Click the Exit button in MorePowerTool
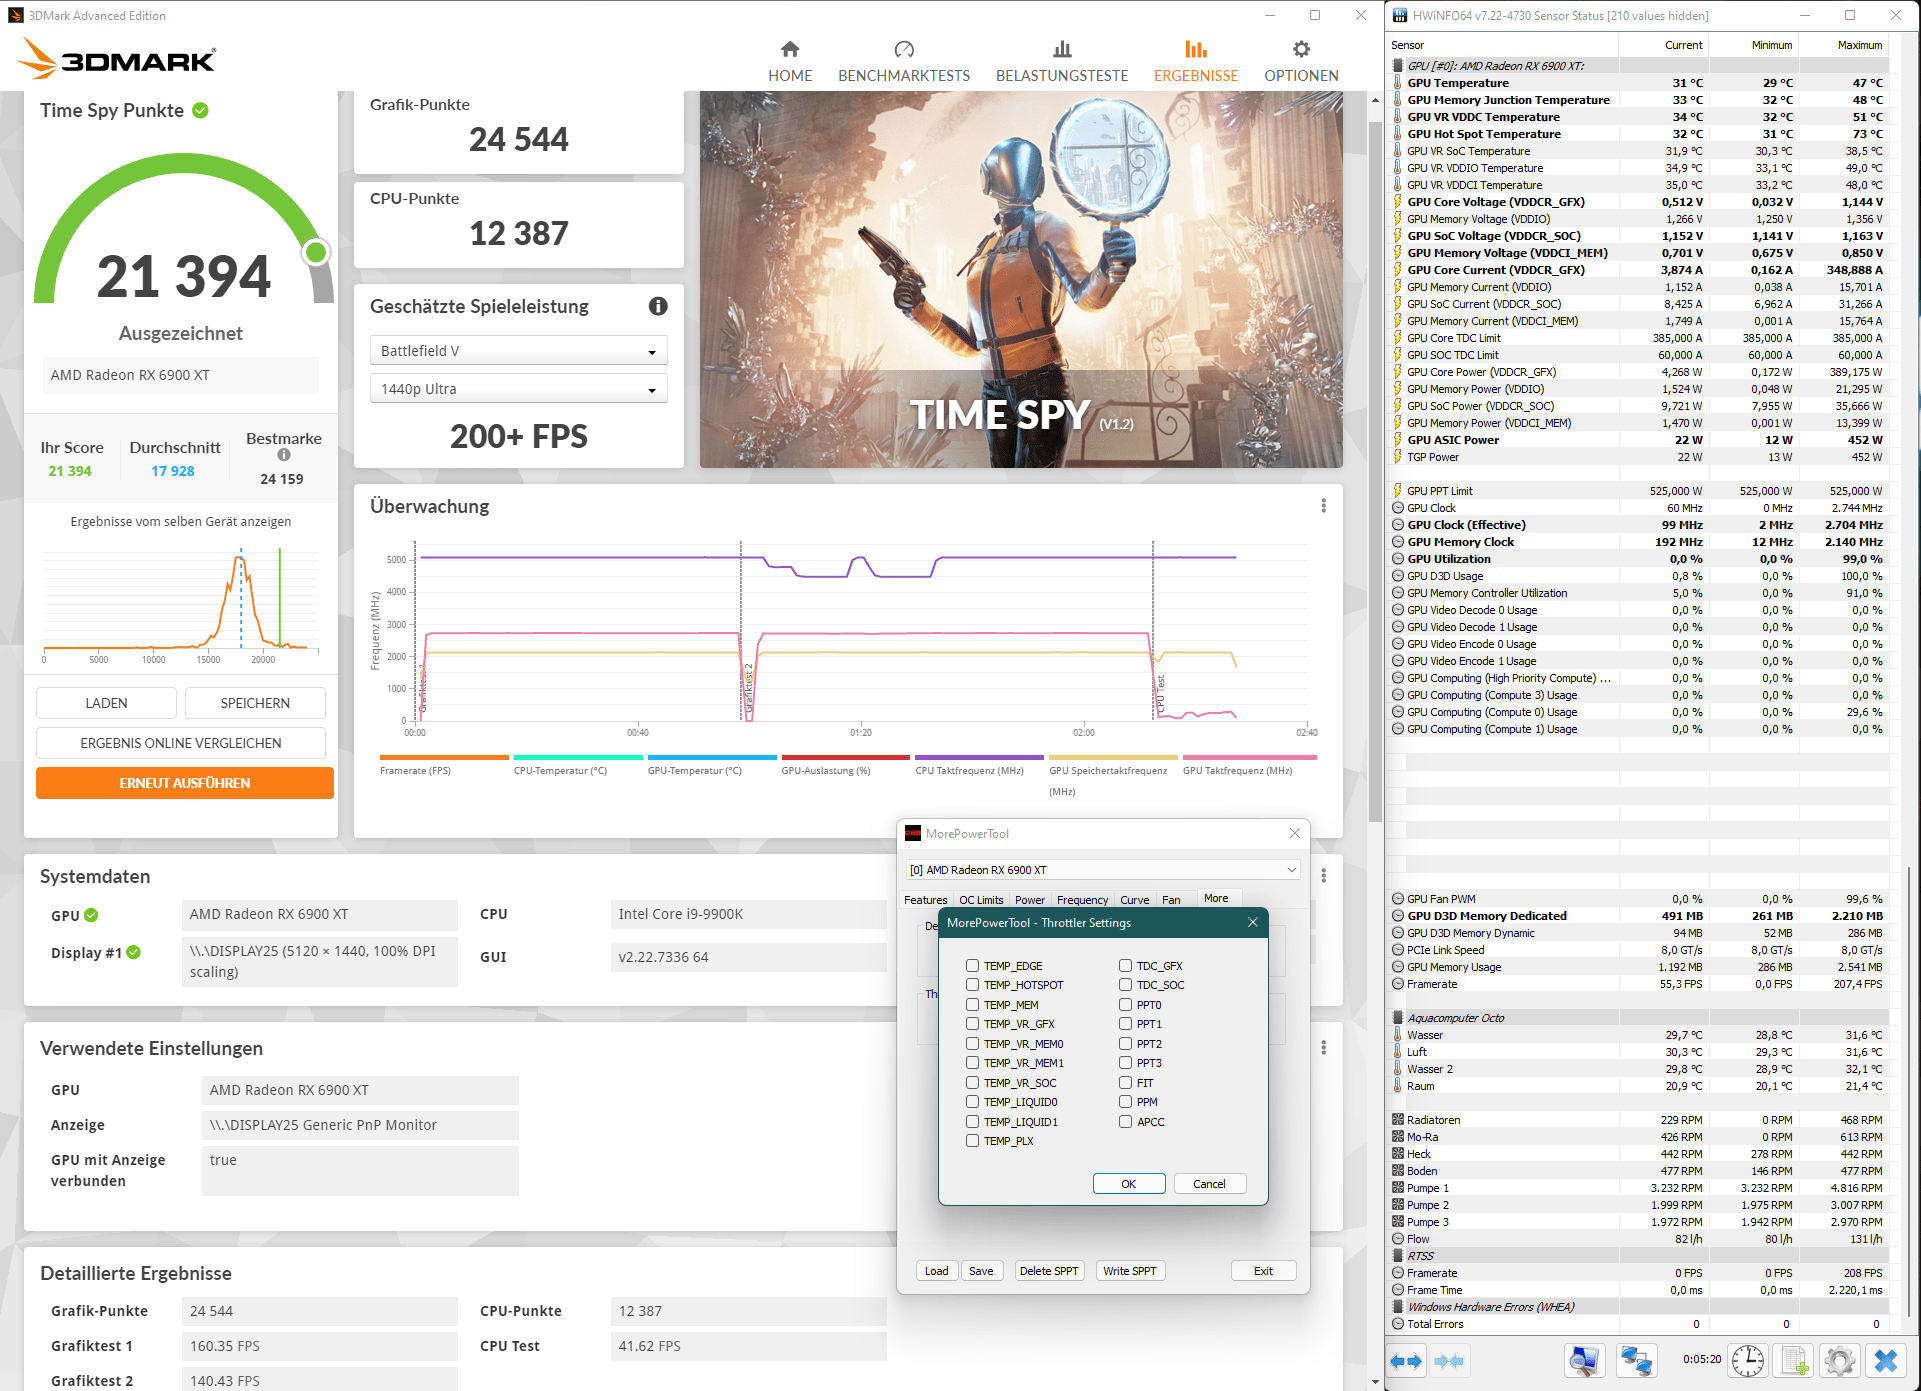This screenshot has height=1391, width=1921. click(1264, 1271)
